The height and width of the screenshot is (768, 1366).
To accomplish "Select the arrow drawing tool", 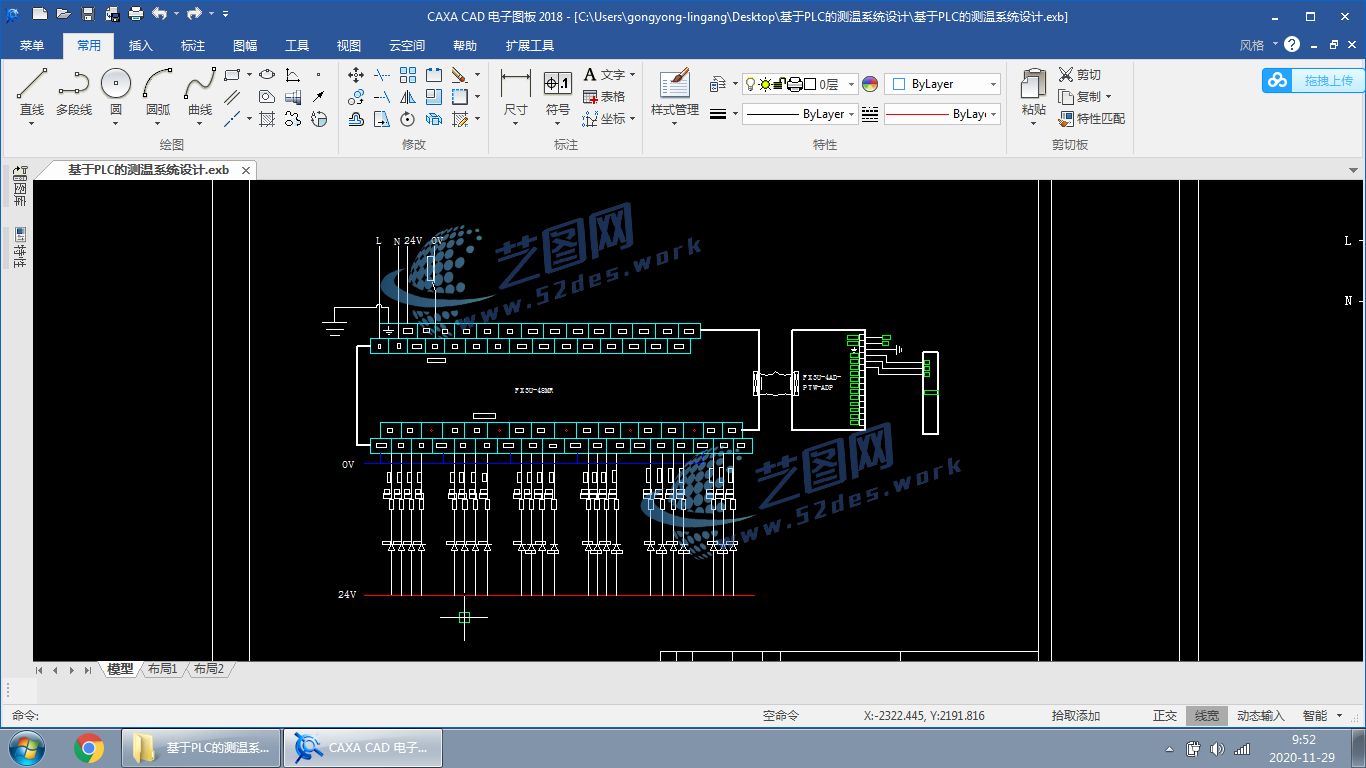I will pos(318,97).
